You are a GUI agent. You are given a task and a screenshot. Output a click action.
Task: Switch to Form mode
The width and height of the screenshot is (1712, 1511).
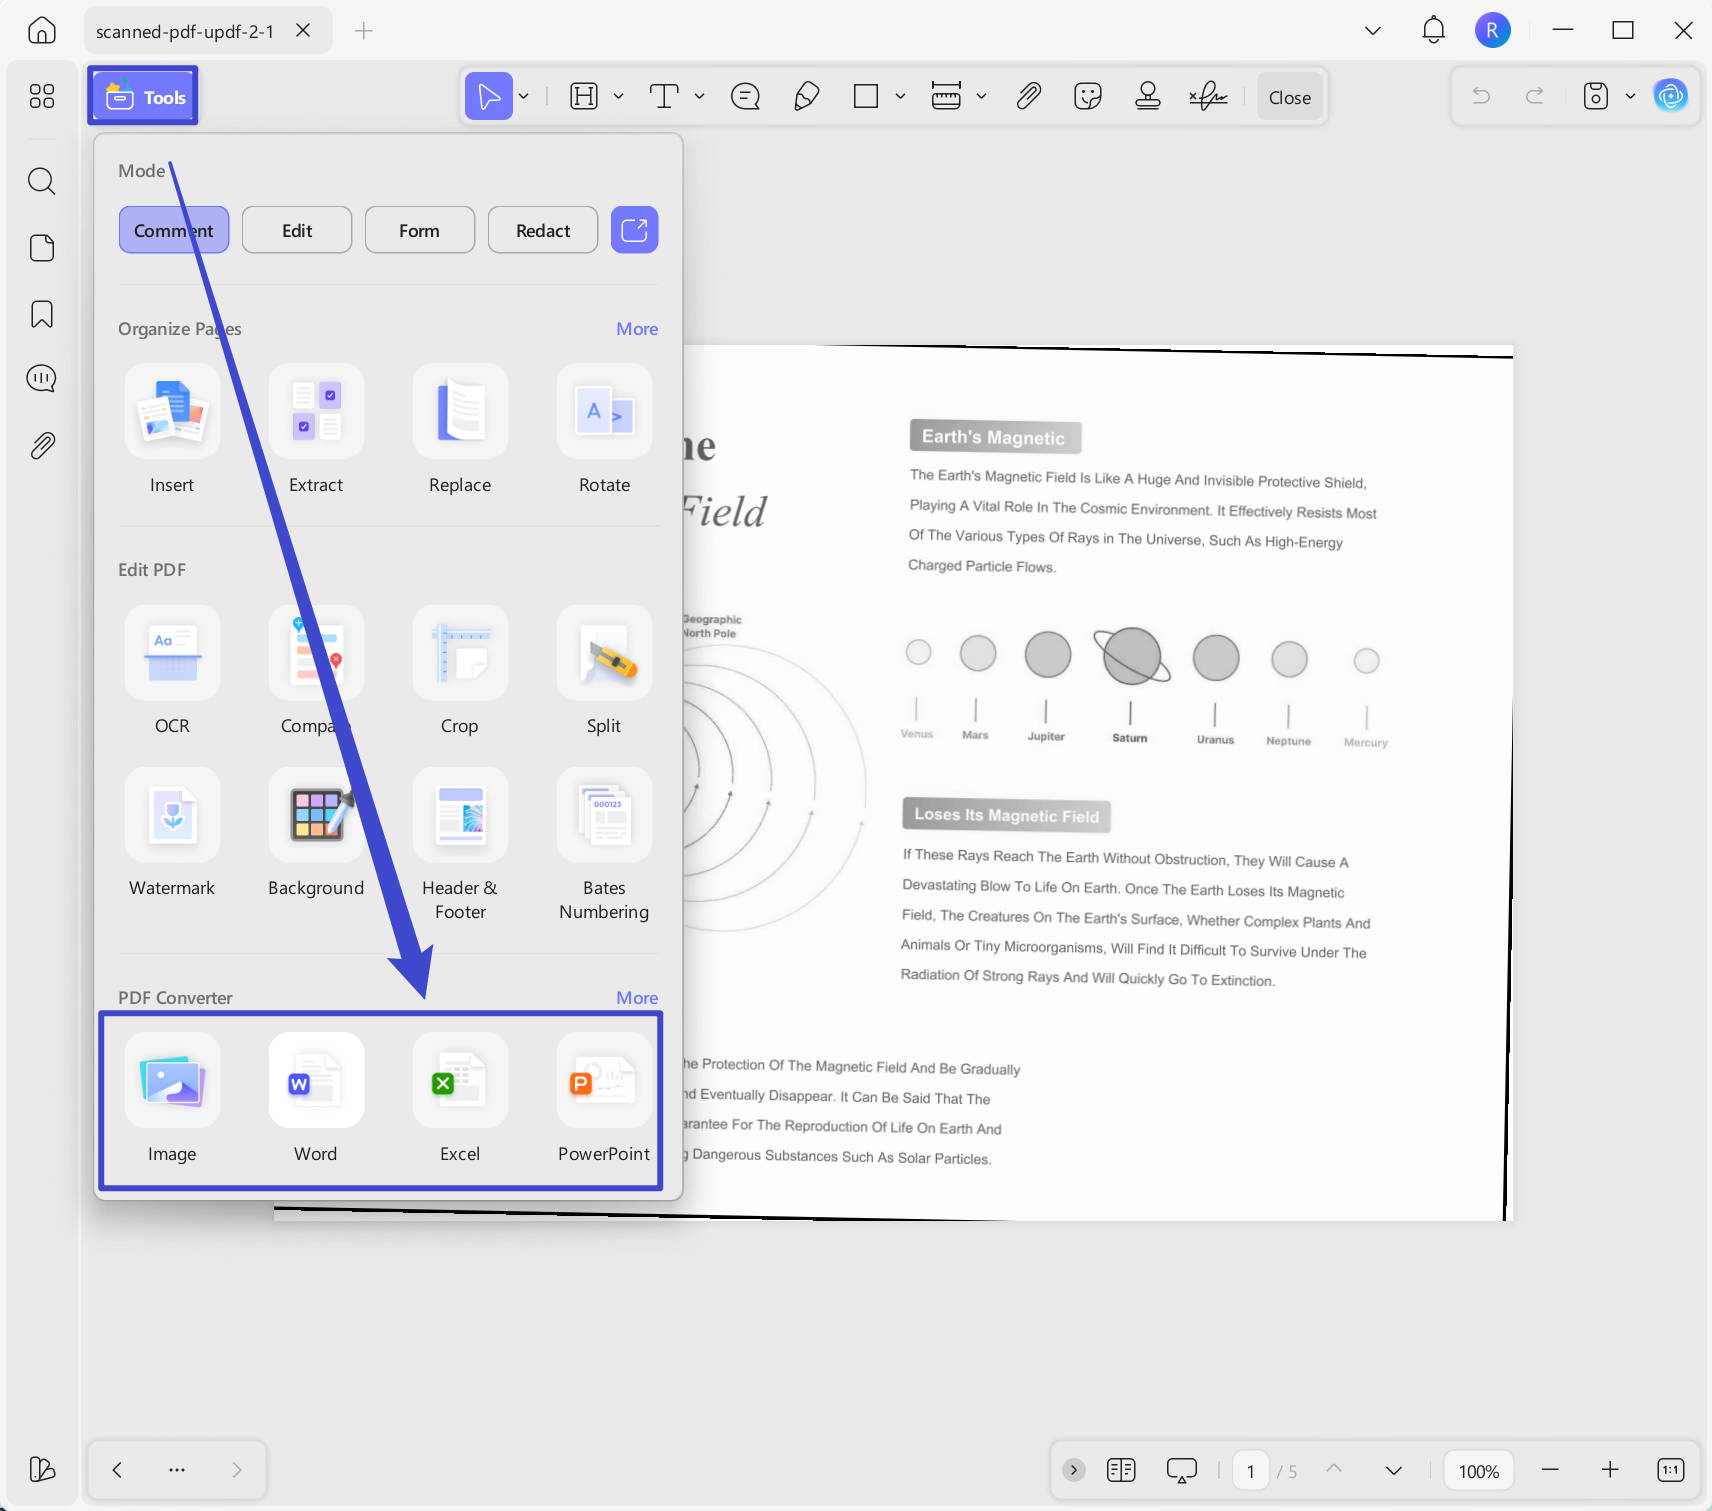point(420,230)
